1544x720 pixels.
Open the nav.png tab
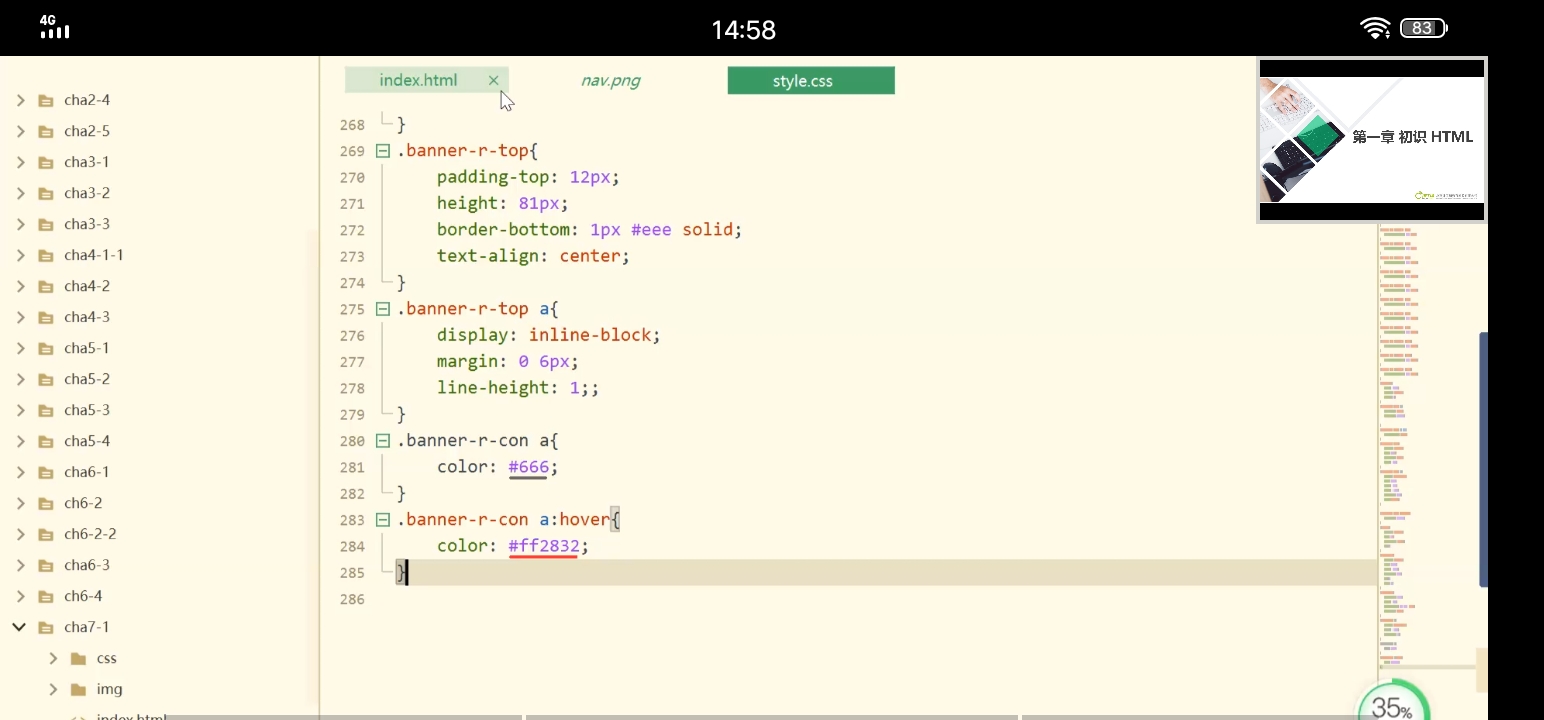click(610, 81)
